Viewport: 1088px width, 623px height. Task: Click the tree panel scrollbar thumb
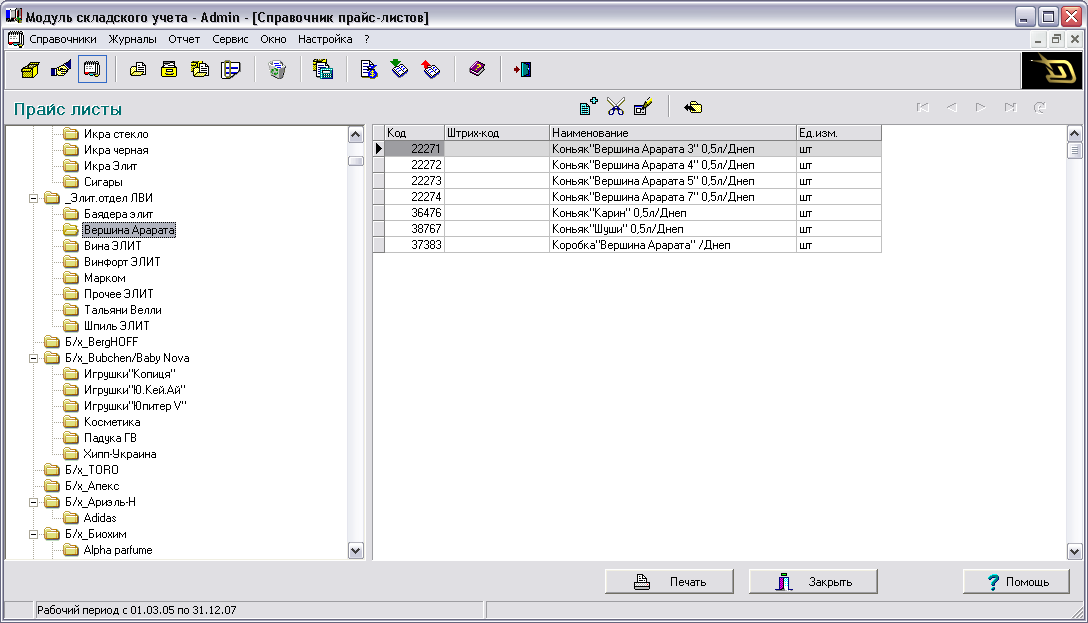(x=356, y=161)
